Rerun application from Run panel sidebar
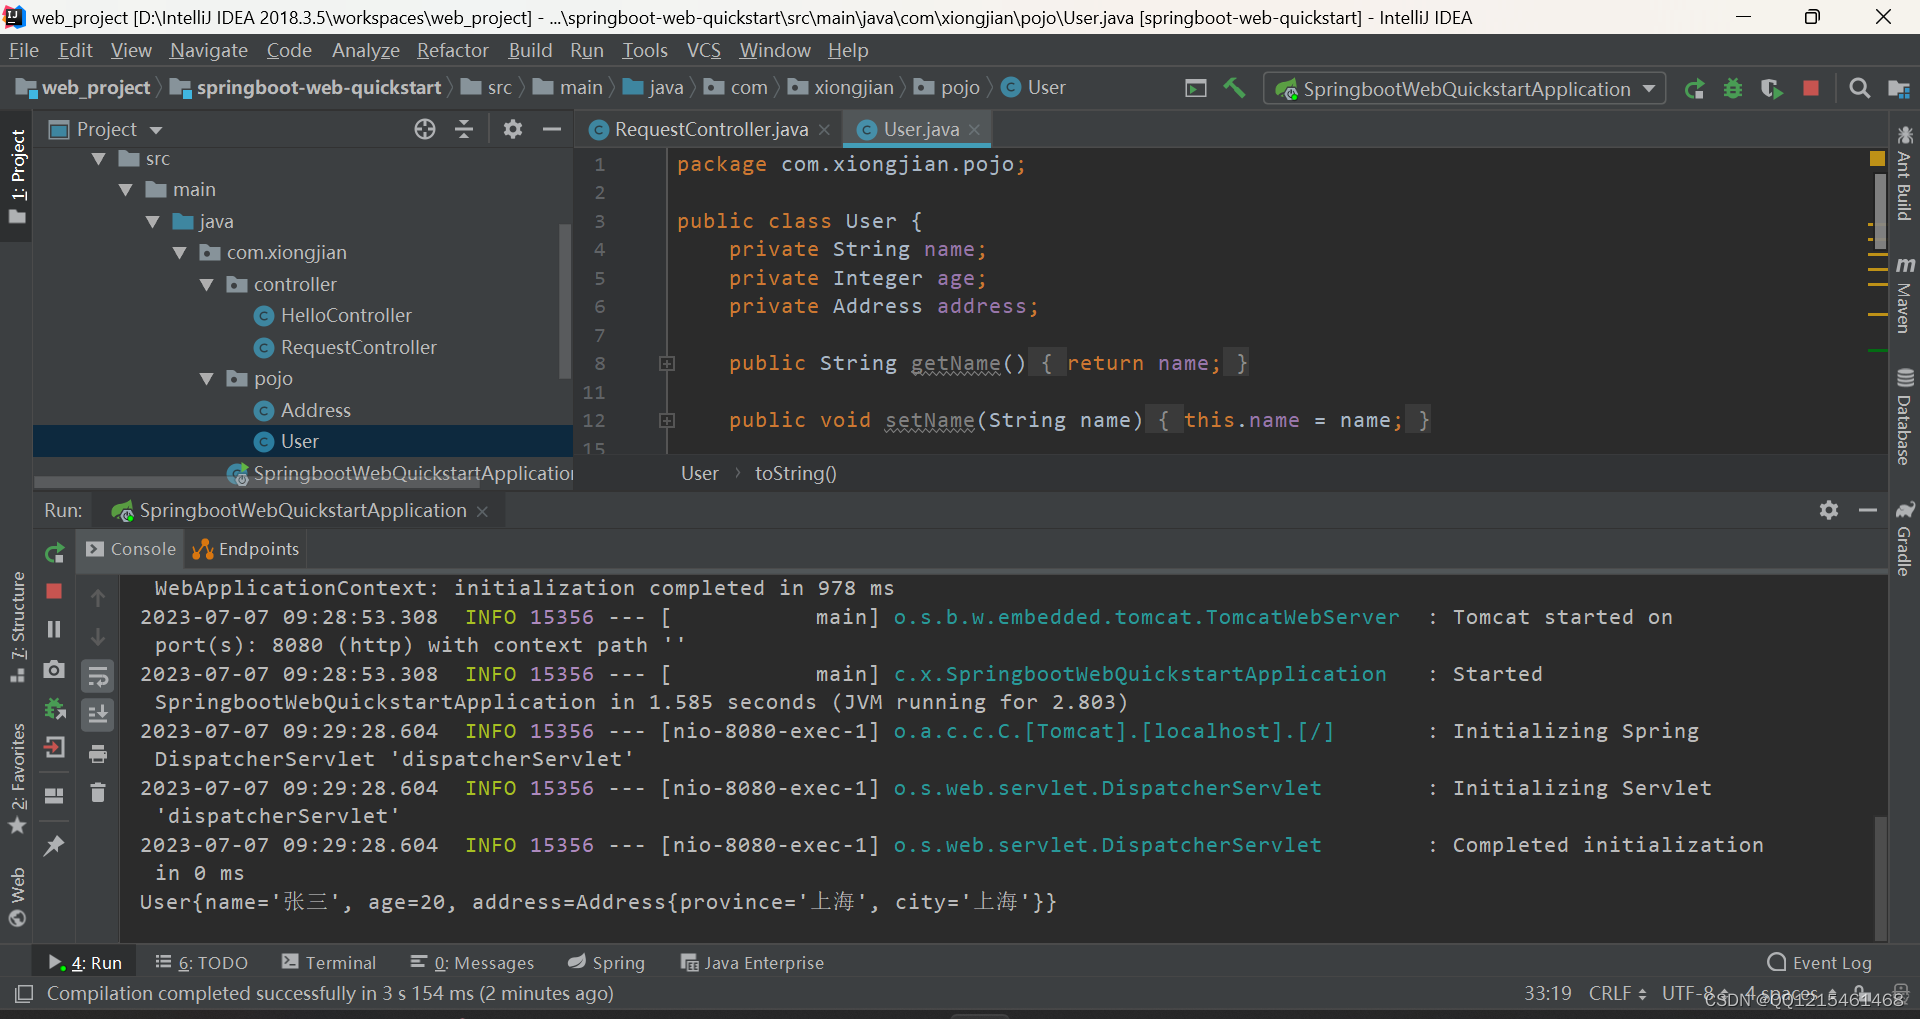Image resolution: width=1920 pixels, height=1019 pixels. pos(55,552)
